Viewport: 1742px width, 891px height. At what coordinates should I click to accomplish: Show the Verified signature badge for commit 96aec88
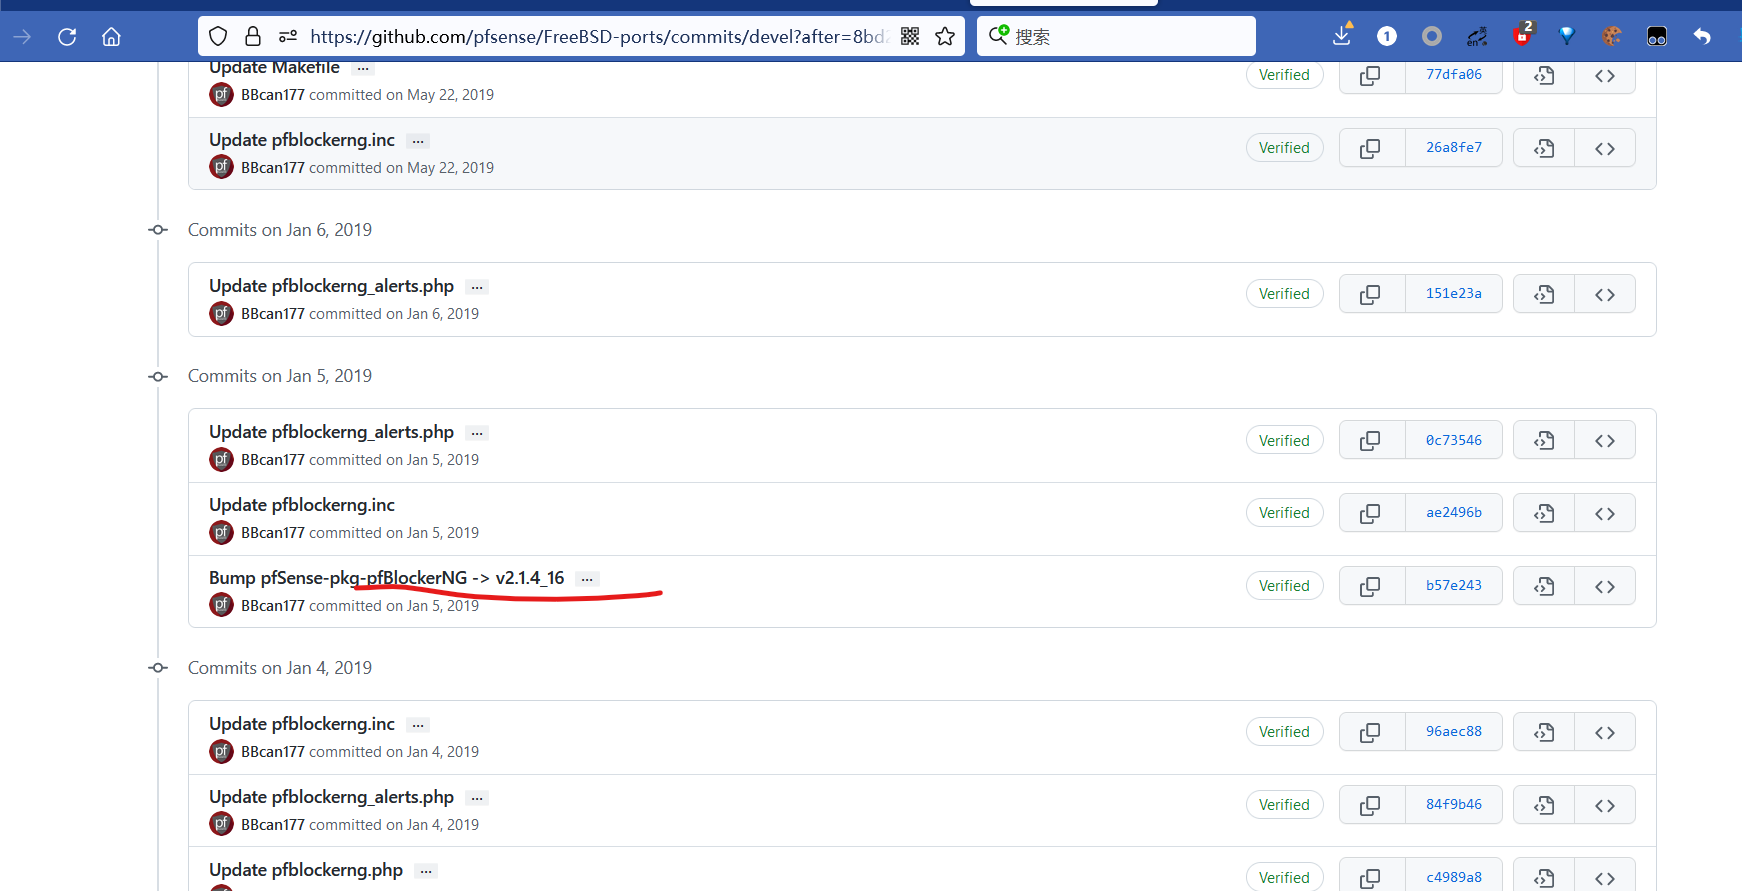click(x=1284, y=732)
